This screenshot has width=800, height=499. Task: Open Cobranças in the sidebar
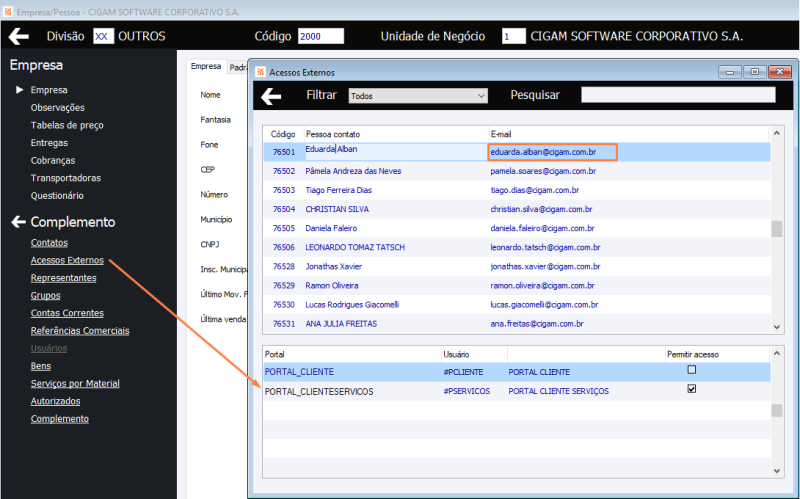click(53, 160)
